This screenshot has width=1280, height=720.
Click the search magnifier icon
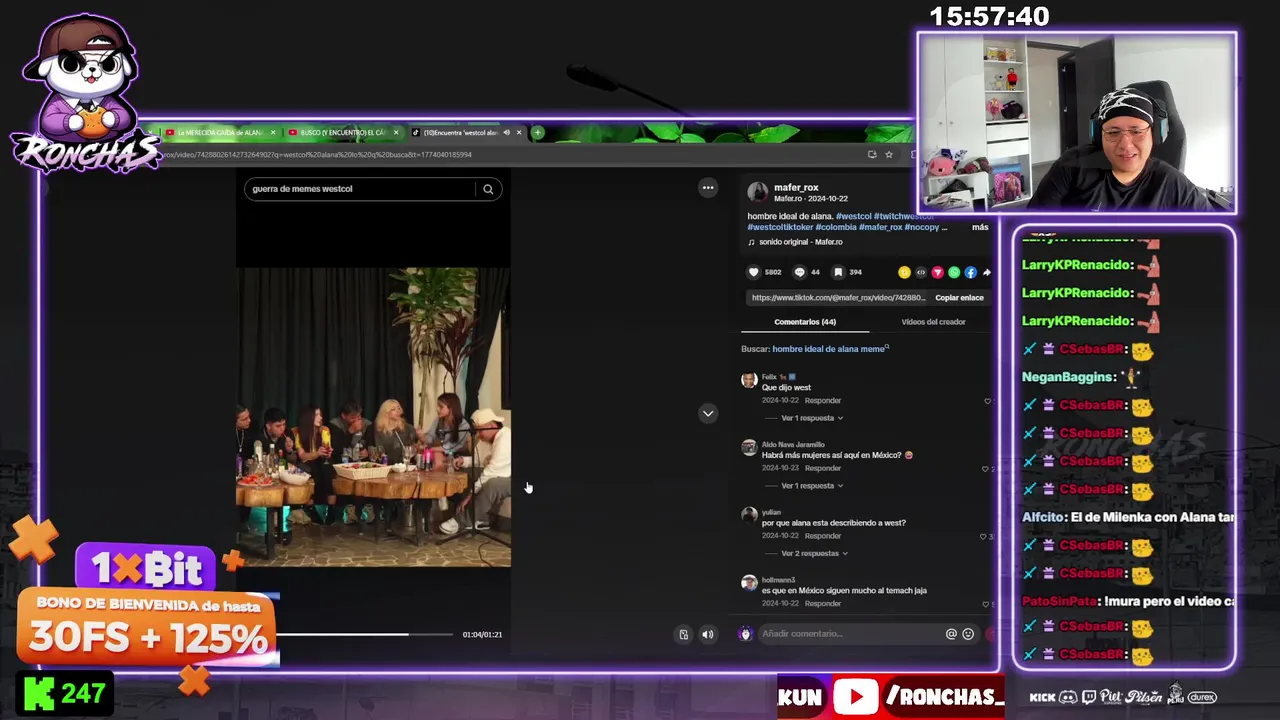[x=488, y=189]
